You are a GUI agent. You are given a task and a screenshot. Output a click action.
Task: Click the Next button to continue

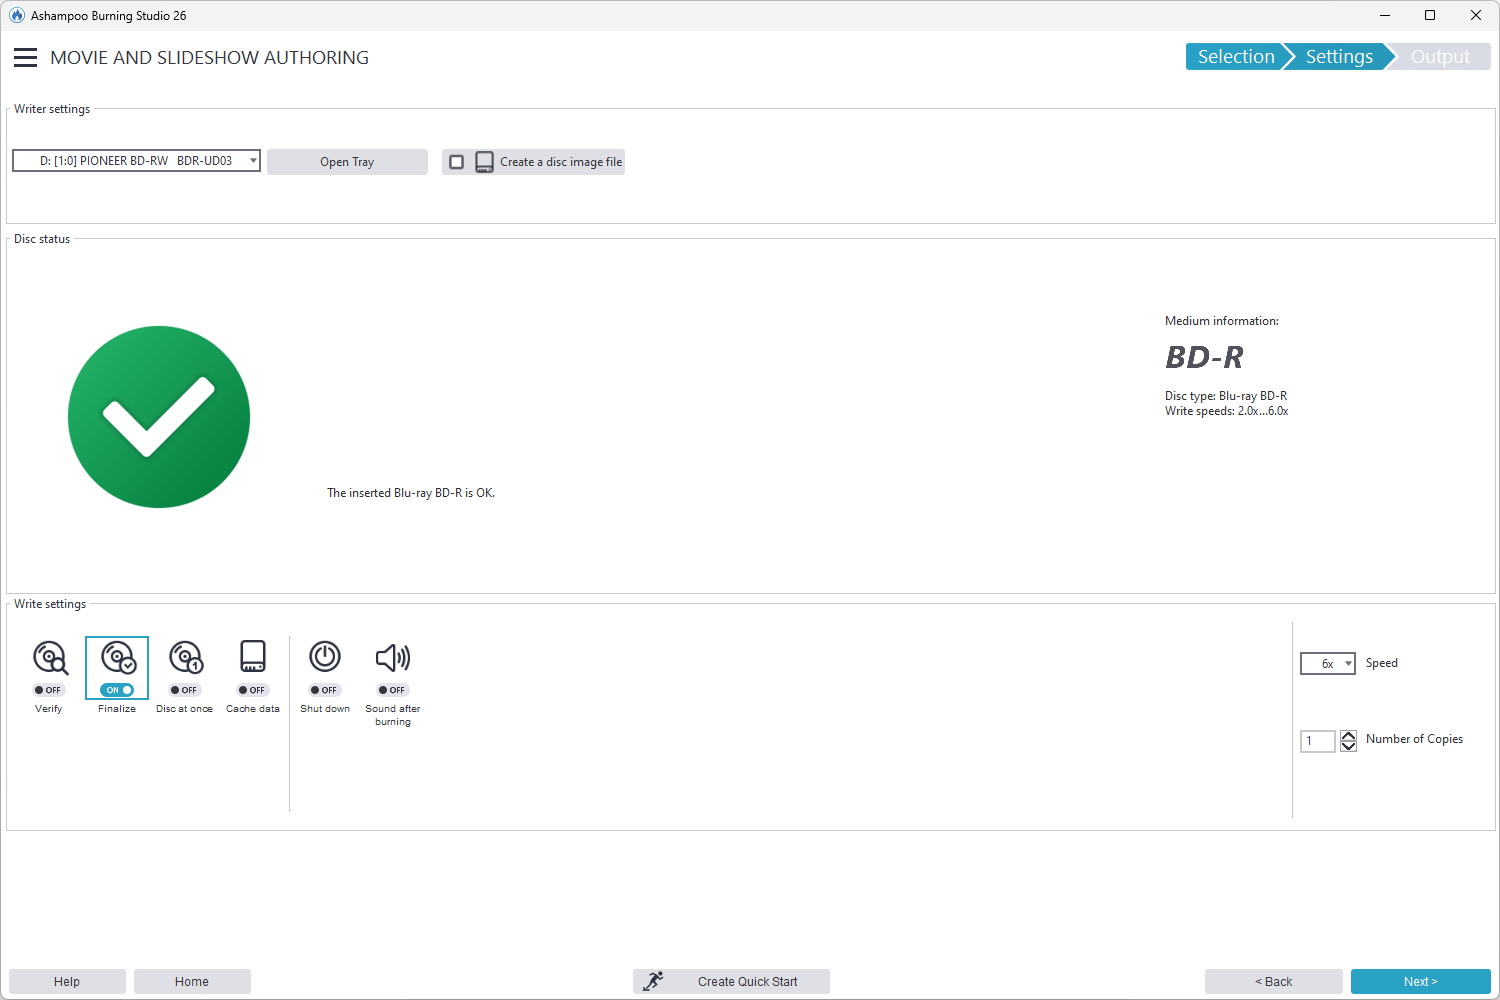tap(1419, 981)
